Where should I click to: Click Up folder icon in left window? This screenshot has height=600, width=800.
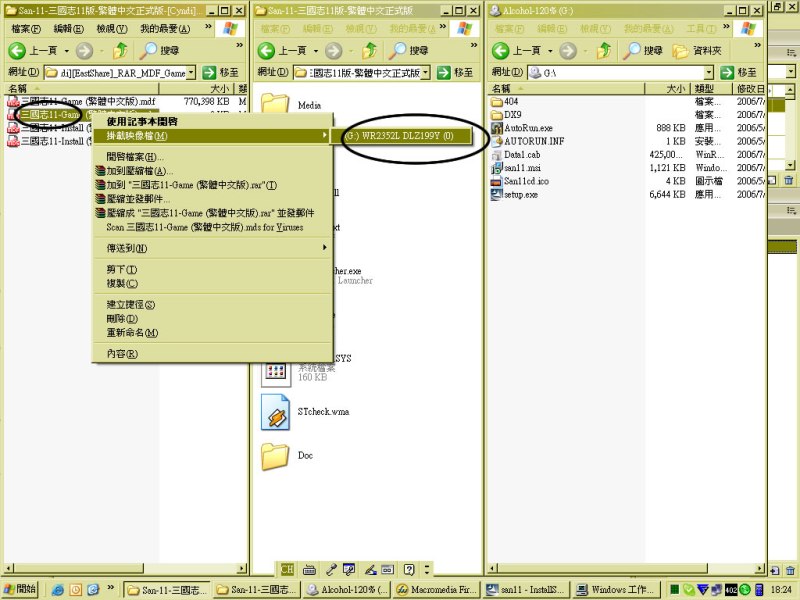pos(121,51)
